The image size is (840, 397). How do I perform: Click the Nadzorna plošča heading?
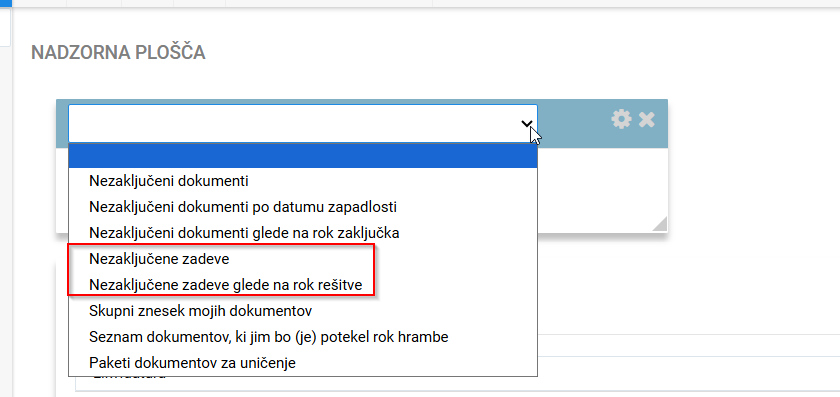[118, 53]
